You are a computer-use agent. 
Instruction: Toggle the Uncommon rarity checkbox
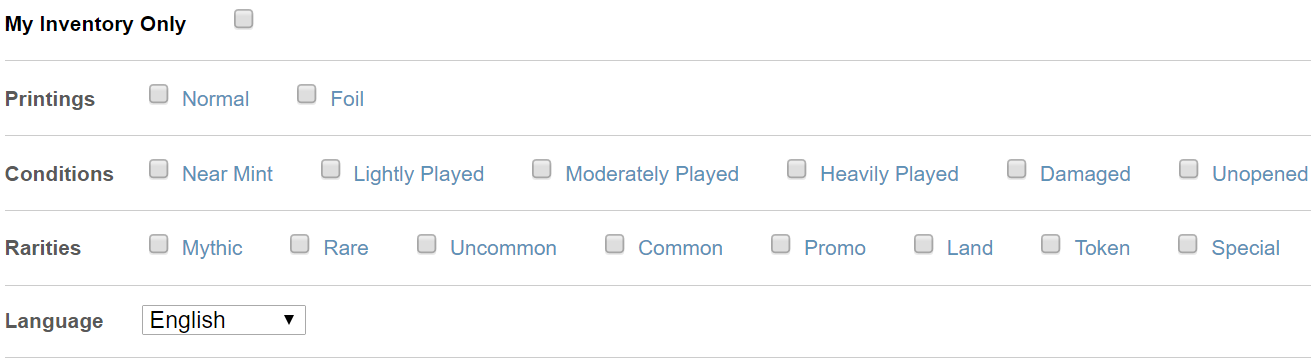pyautogui.click(x=427, y=243)
